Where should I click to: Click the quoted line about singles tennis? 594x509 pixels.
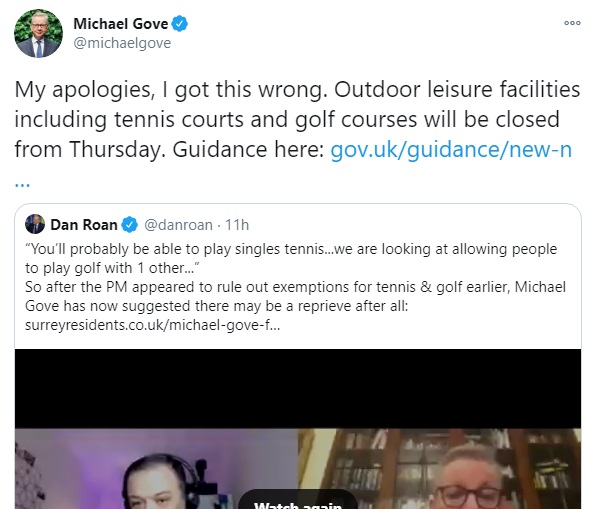(291, 258)
